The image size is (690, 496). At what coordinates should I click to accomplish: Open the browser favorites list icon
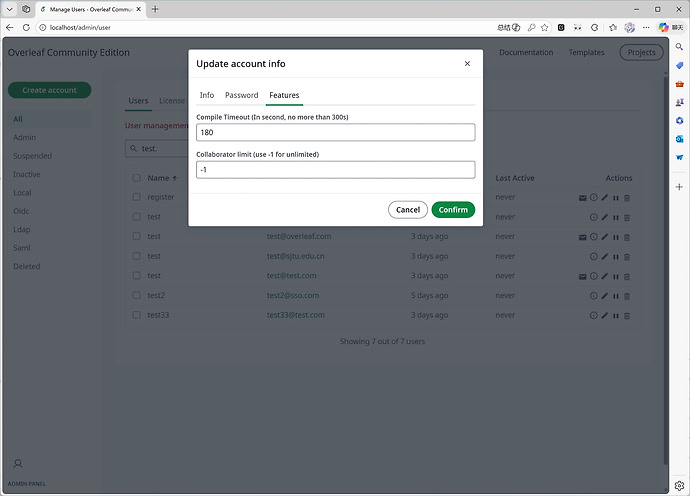tap(613, 27)
